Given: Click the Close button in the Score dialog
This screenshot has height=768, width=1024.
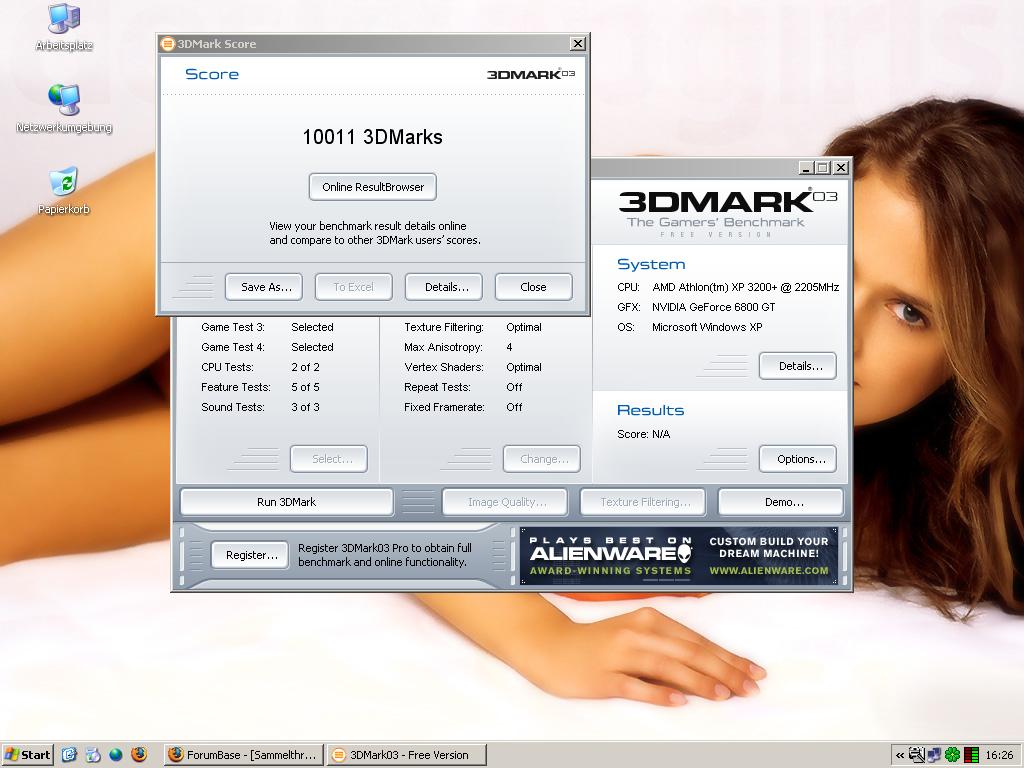Looking at the screenshot, I should (x=534, y=287).
